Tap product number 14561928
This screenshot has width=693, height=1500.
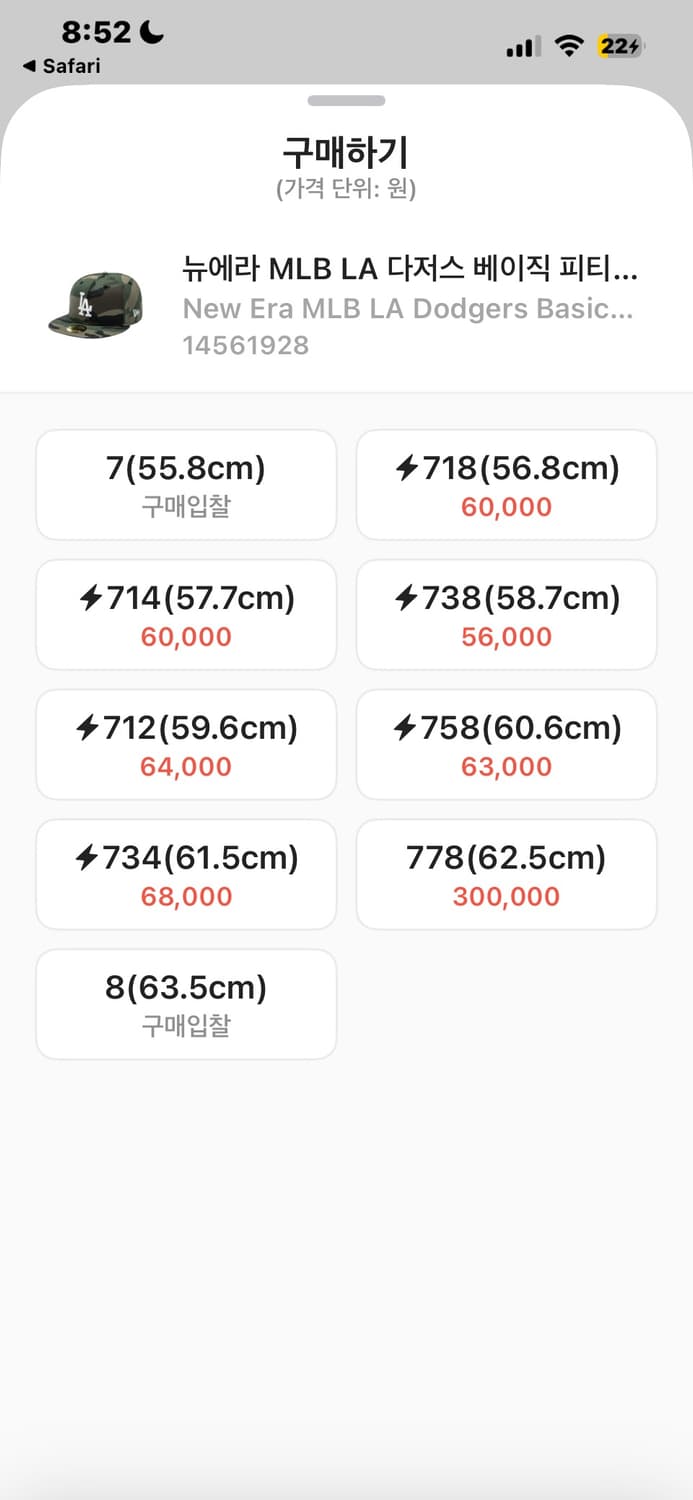coord(245,346)
